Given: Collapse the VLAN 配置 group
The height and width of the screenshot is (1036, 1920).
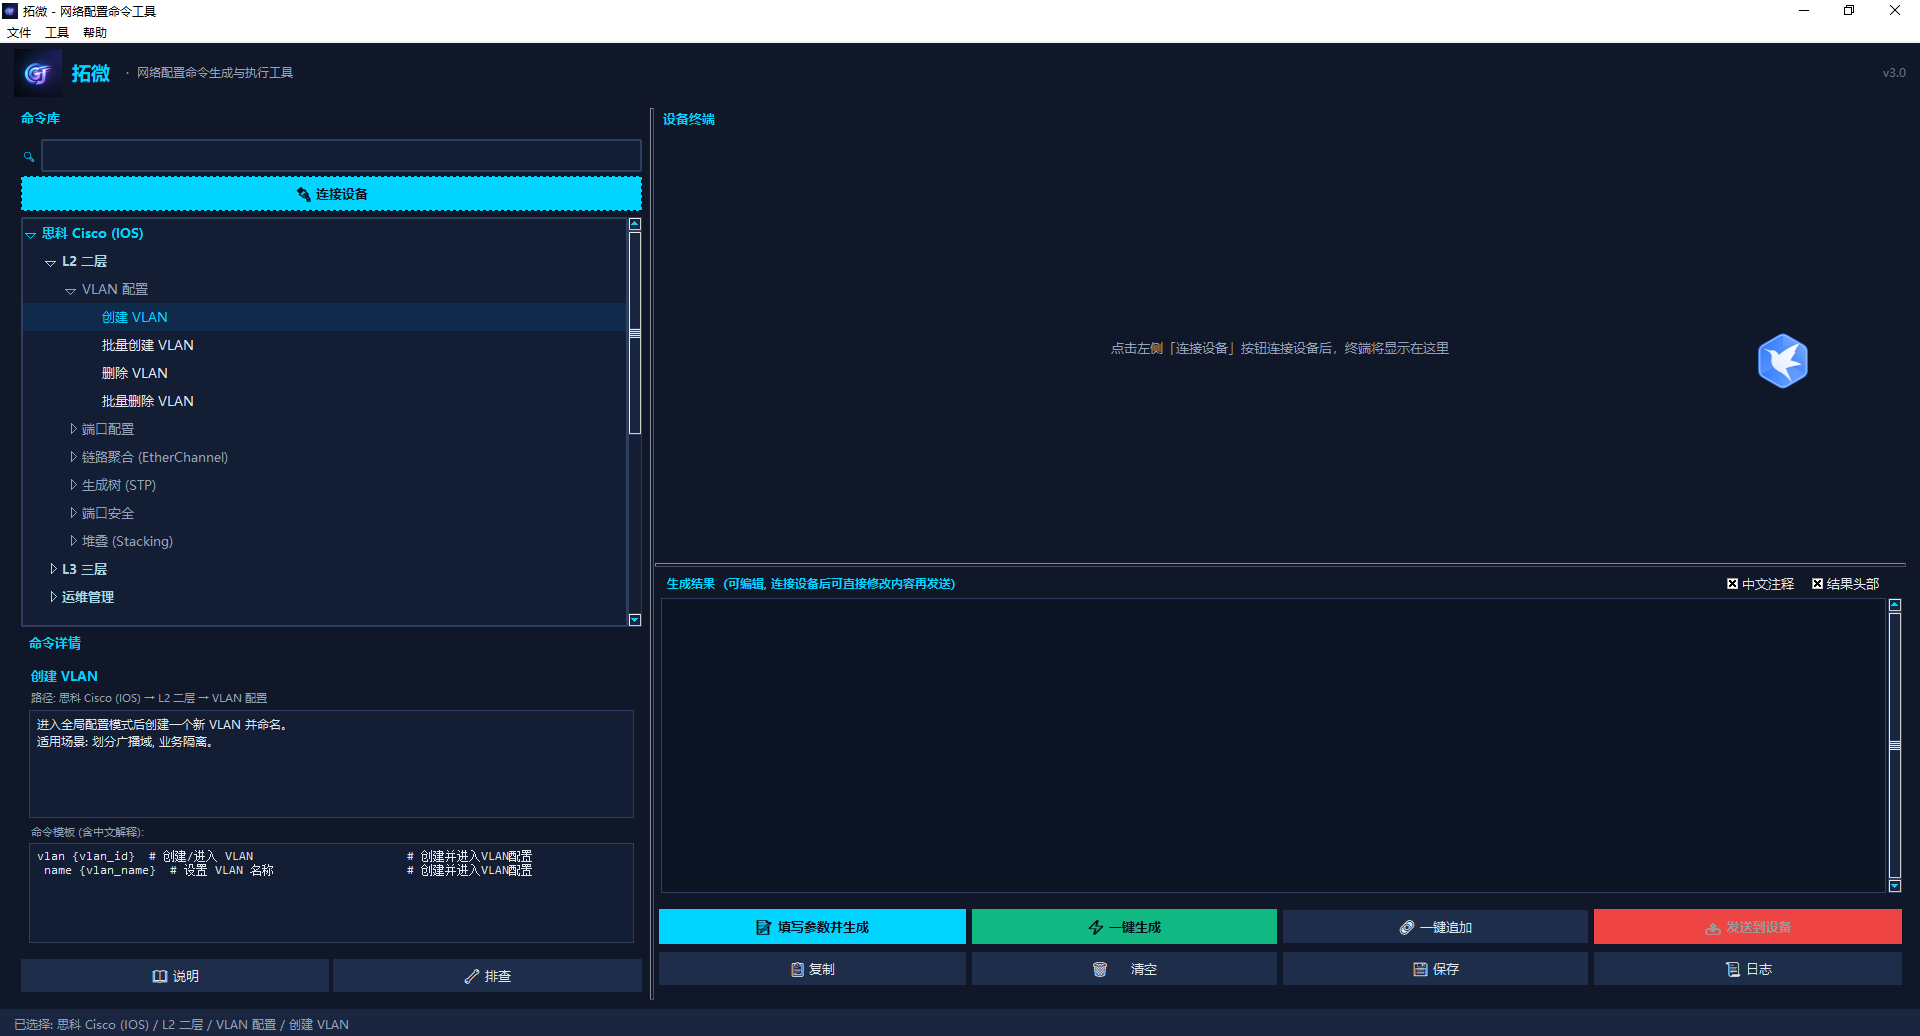Looking at the screenshot, I should pyautogui.click(x=71, y=290).
